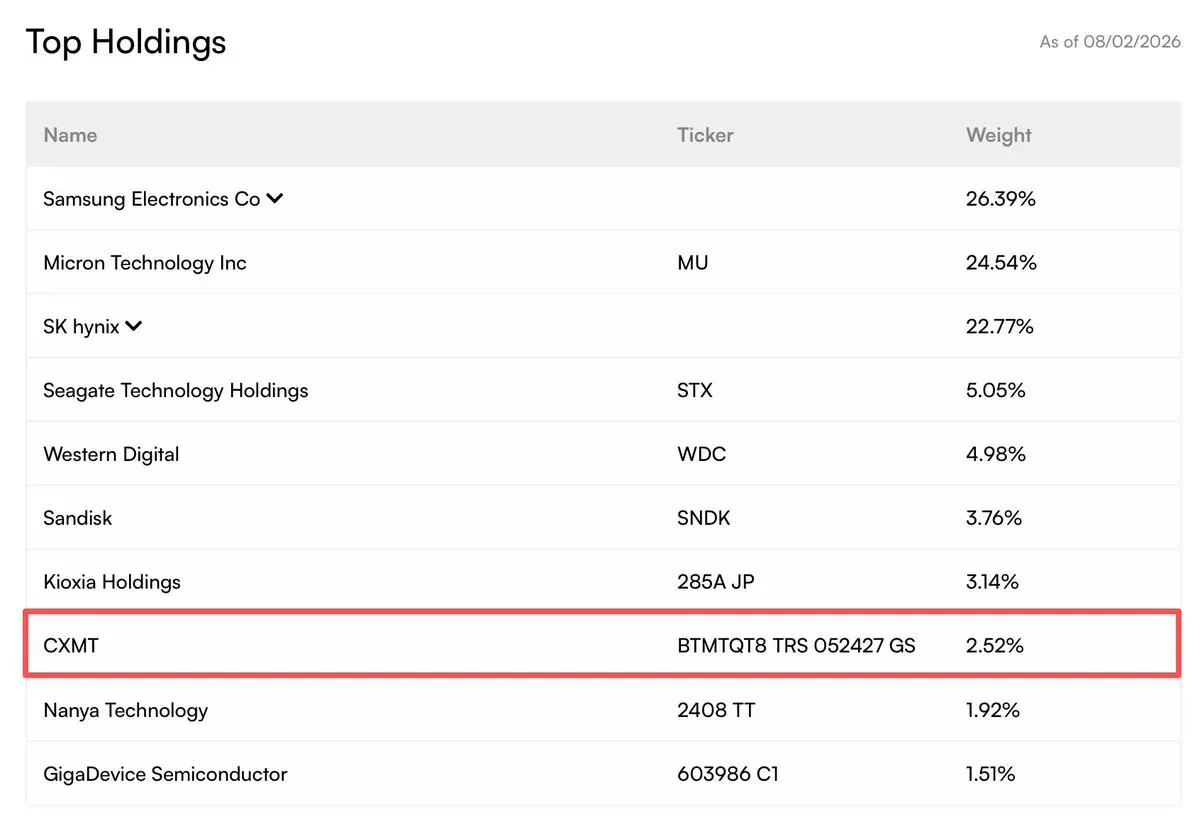The width and height of the screenshot is (1200, 817).
Task: Click the 24.54% weight value
Action: click(x=1001, y=263)
